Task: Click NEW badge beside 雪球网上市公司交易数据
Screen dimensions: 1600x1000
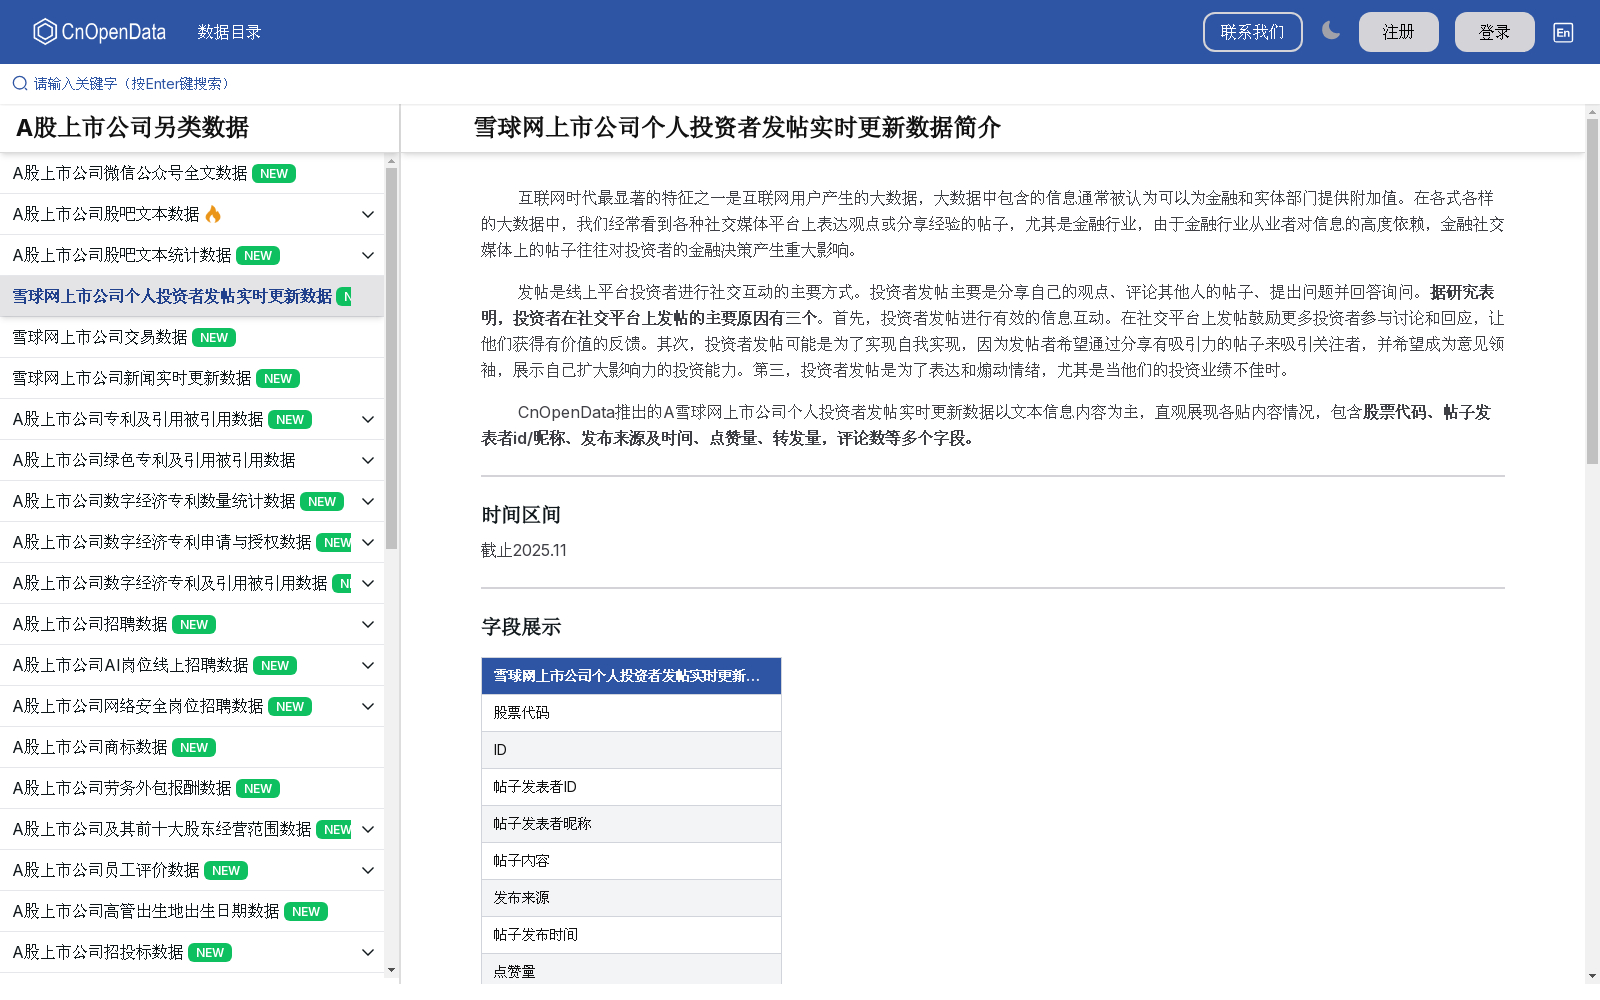Action: click(x=214, y=338)
